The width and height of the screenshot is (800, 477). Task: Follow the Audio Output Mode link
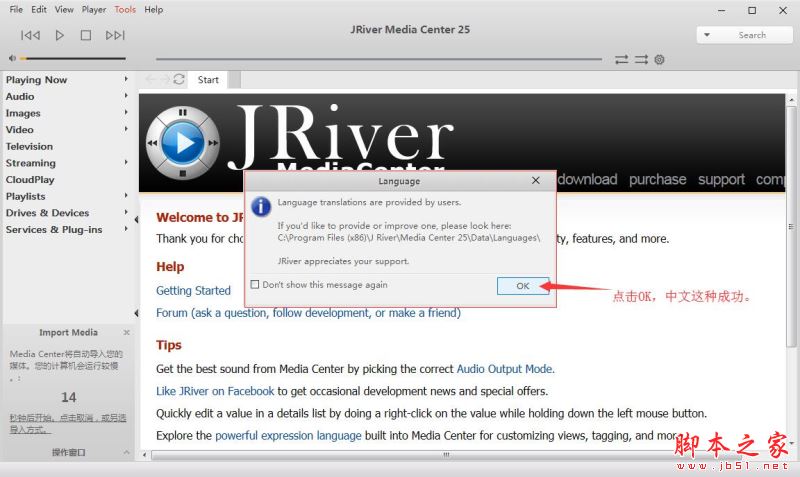click(505, 369)
